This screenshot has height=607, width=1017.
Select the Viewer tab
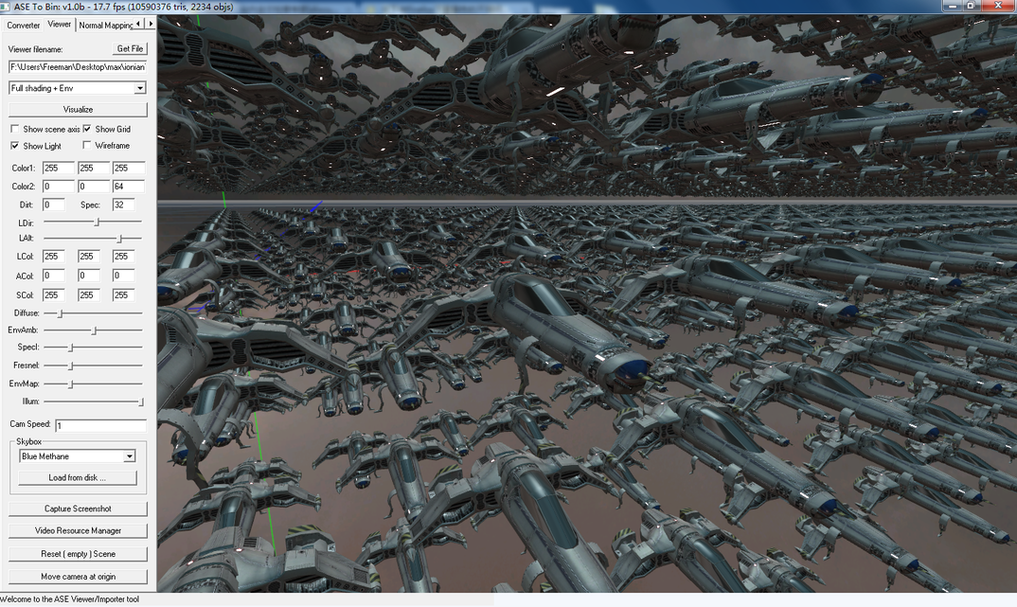[x=59, y=24]
